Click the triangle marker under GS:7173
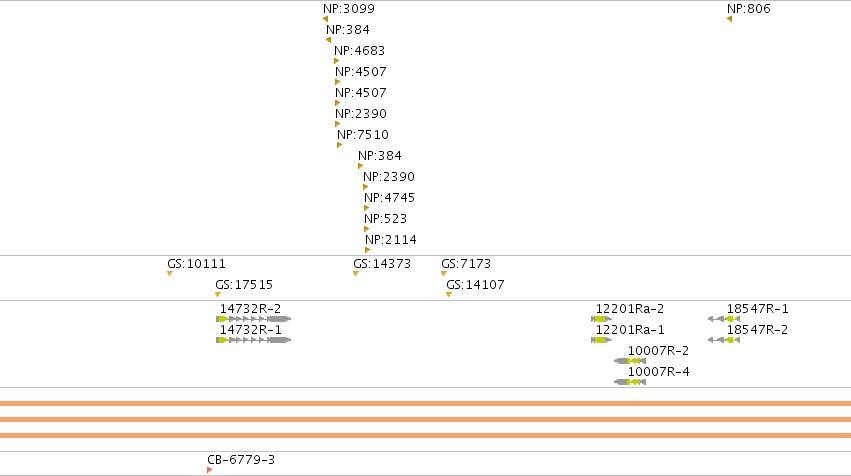This screenshot has width=851, height=476. [x=444, y=274]
